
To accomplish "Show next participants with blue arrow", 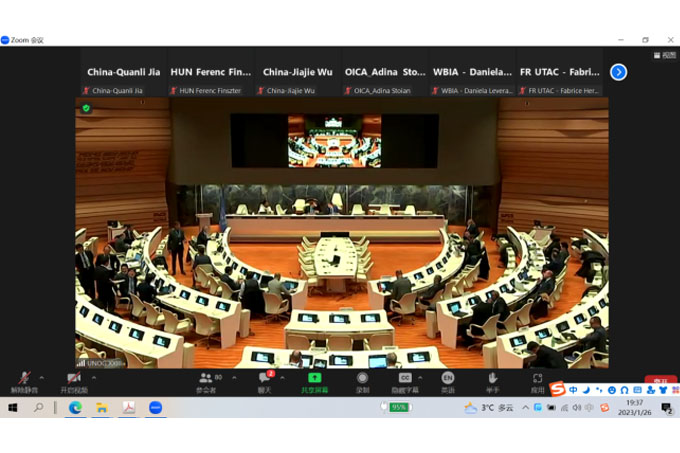I will click(618, 72).
